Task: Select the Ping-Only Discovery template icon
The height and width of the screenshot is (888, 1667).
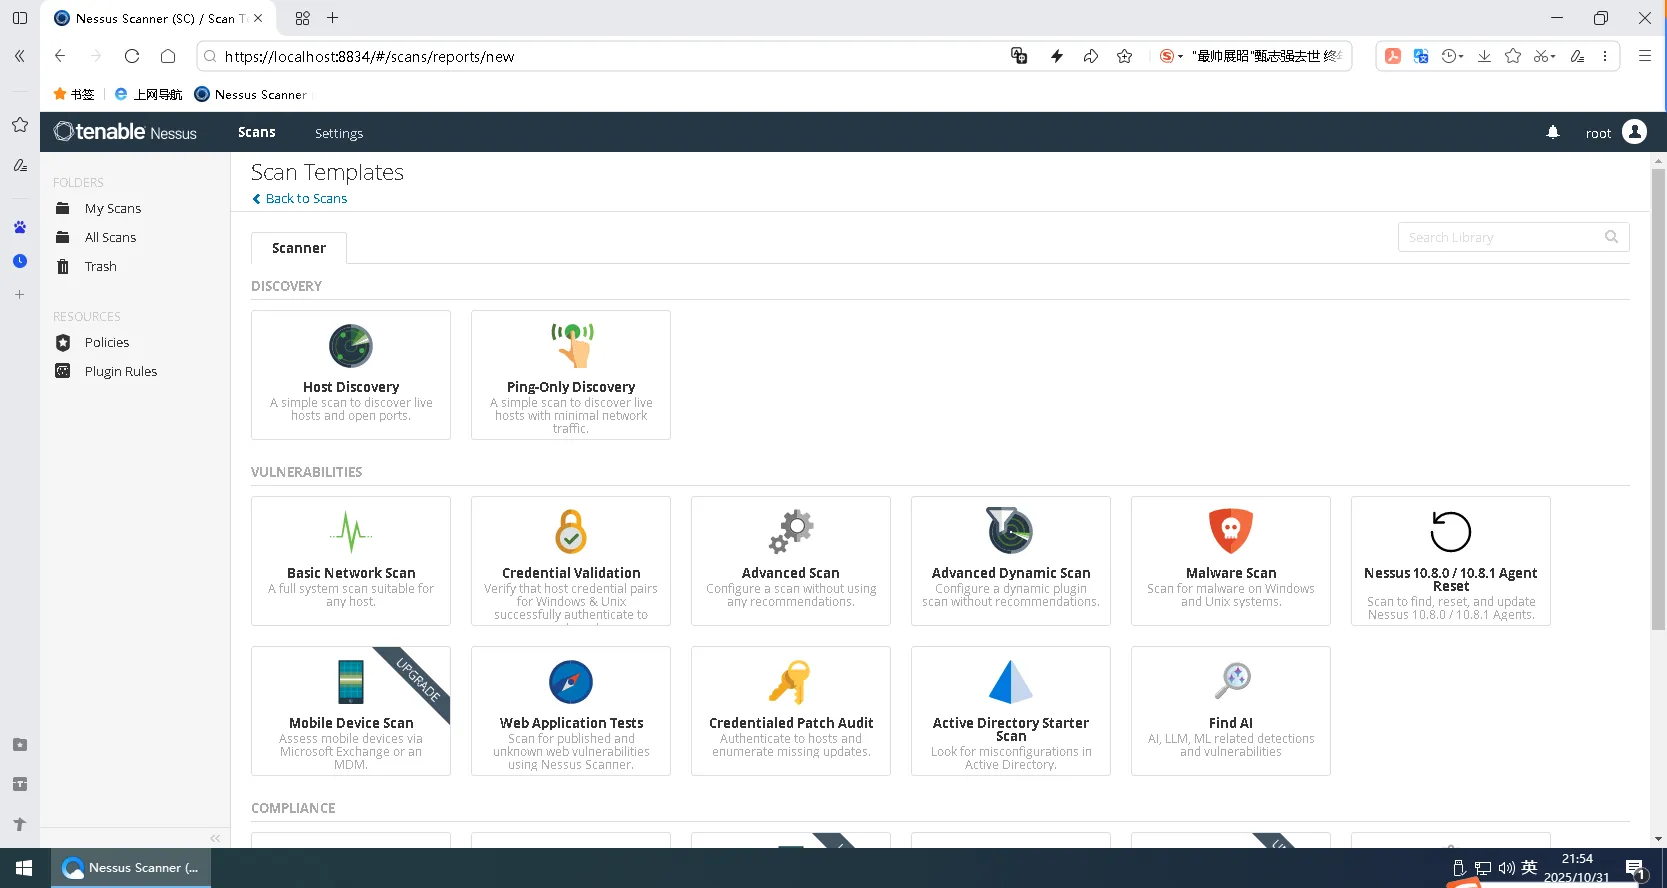Action: pos(571,345)
